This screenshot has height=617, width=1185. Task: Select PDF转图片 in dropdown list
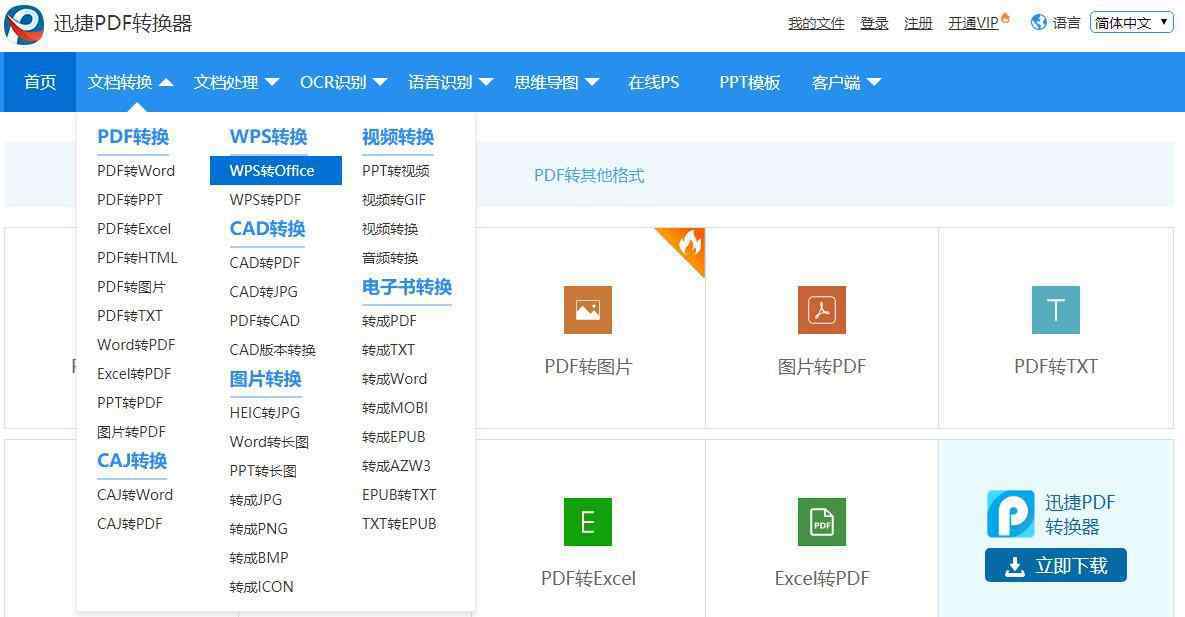[131, 287]
